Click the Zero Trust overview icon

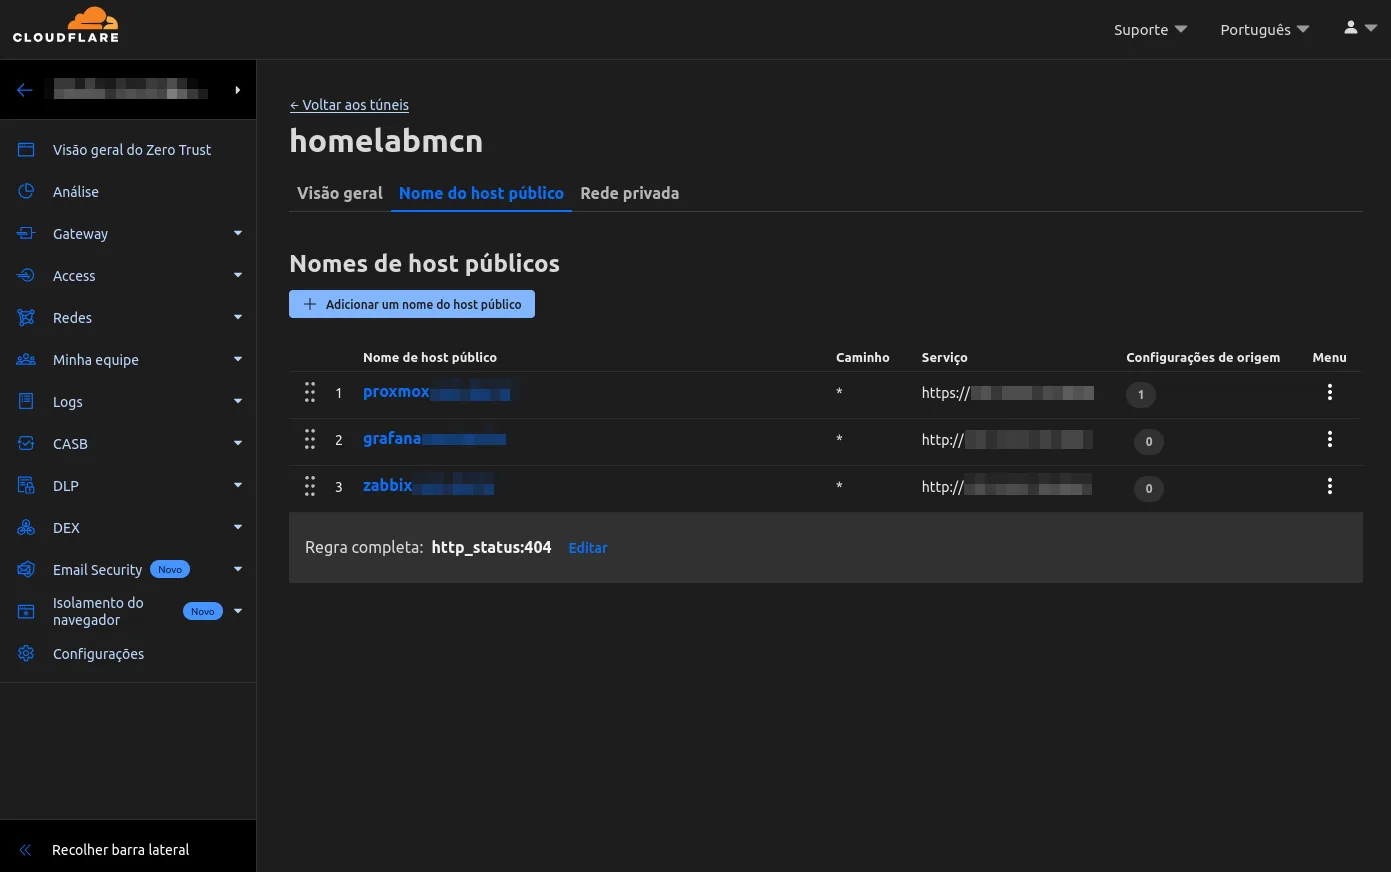pos(26,150)
